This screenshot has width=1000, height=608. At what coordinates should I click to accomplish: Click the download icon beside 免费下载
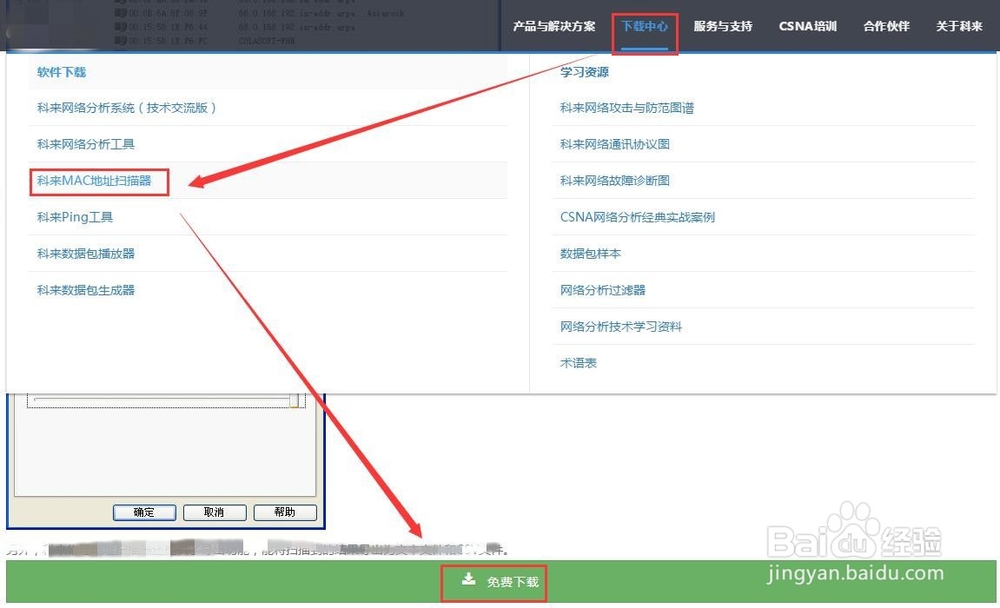[469, 579]
